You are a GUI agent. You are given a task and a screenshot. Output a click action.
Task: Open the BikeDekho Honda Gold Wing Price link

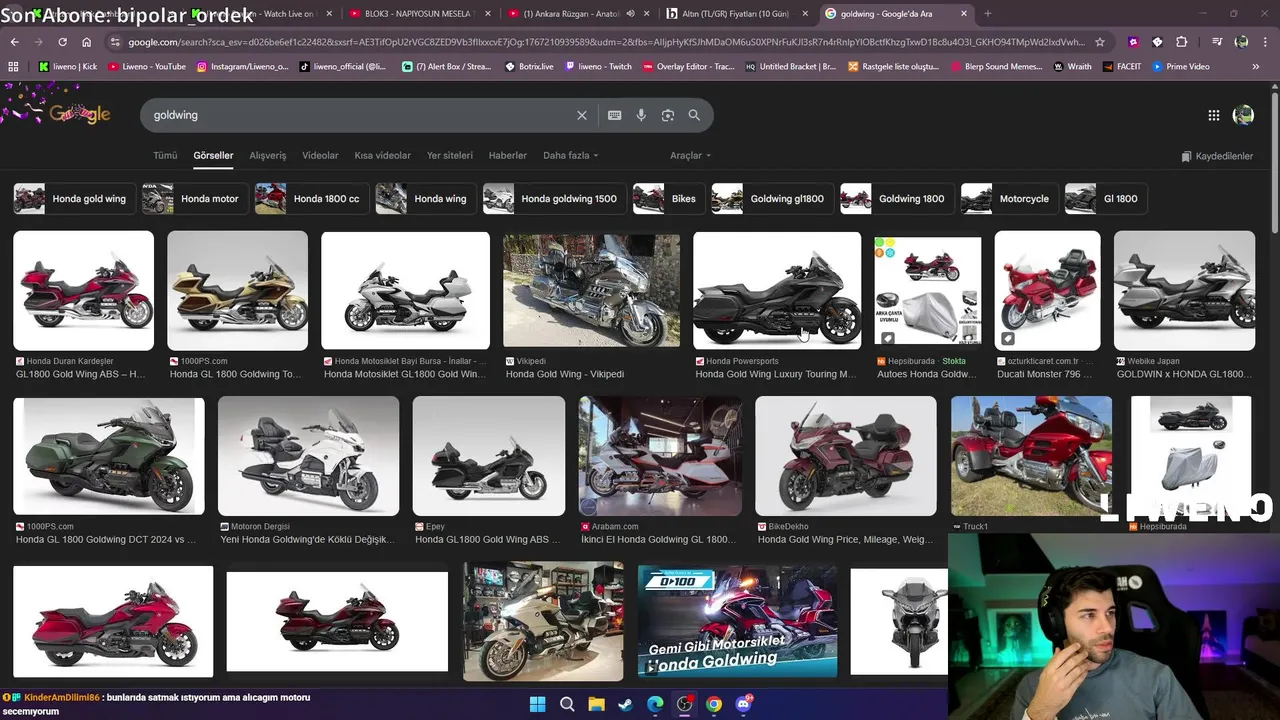[x=845, y=539]
